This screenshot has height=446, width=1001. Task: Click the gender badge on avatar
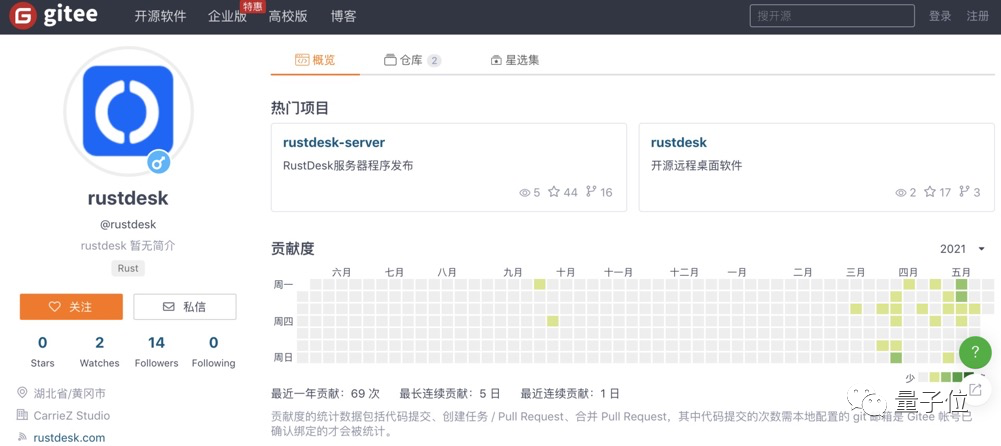pyautogui.click(x=159, y=162)
